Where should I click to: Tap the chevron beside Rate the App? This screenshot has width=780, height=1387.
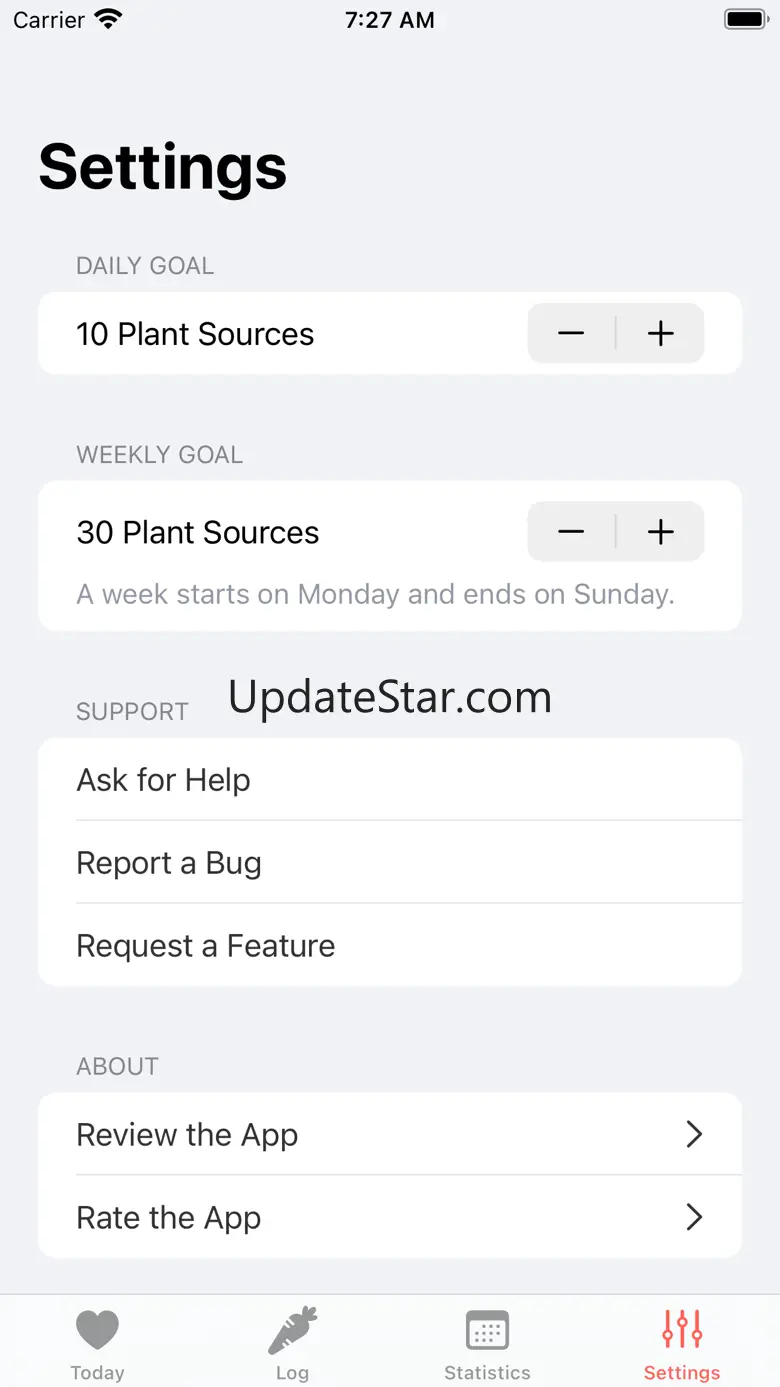point(694,1217)
